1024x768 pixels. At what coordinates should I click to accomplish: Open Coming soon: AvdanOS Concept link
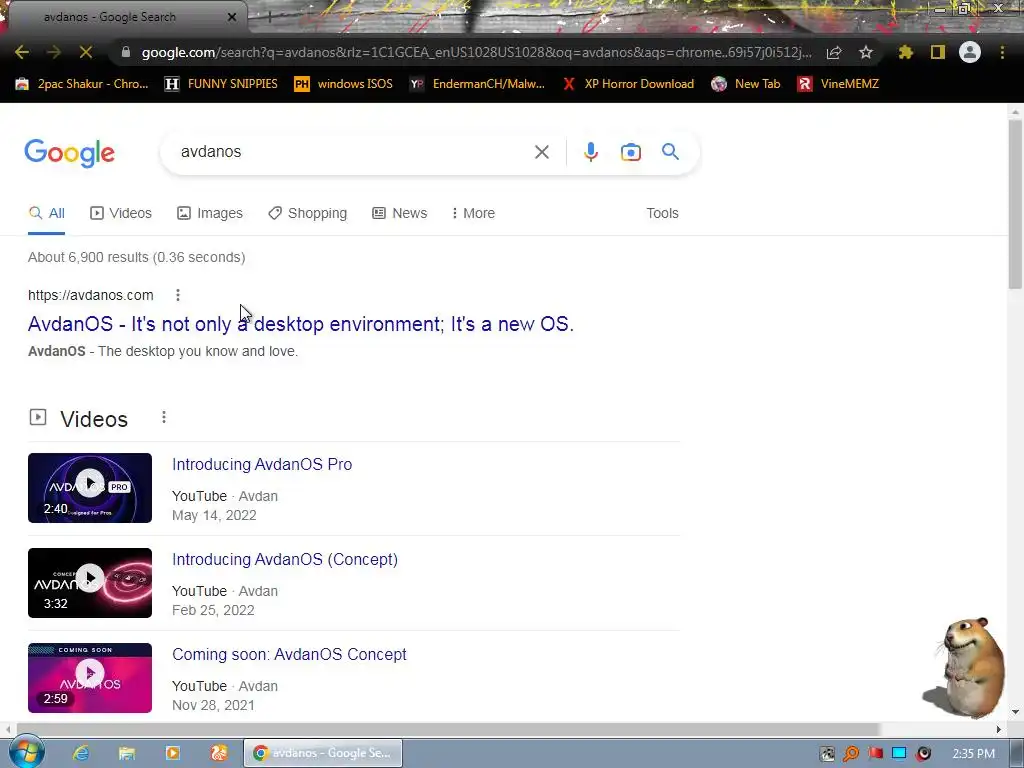coord(289,654)
